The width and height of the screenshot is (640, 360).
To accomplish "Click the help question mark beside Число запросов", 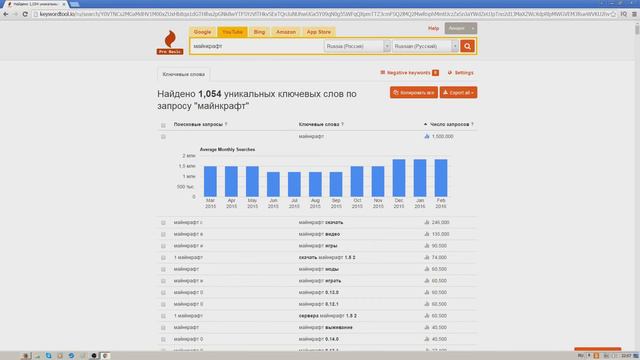I will [472, 124].
